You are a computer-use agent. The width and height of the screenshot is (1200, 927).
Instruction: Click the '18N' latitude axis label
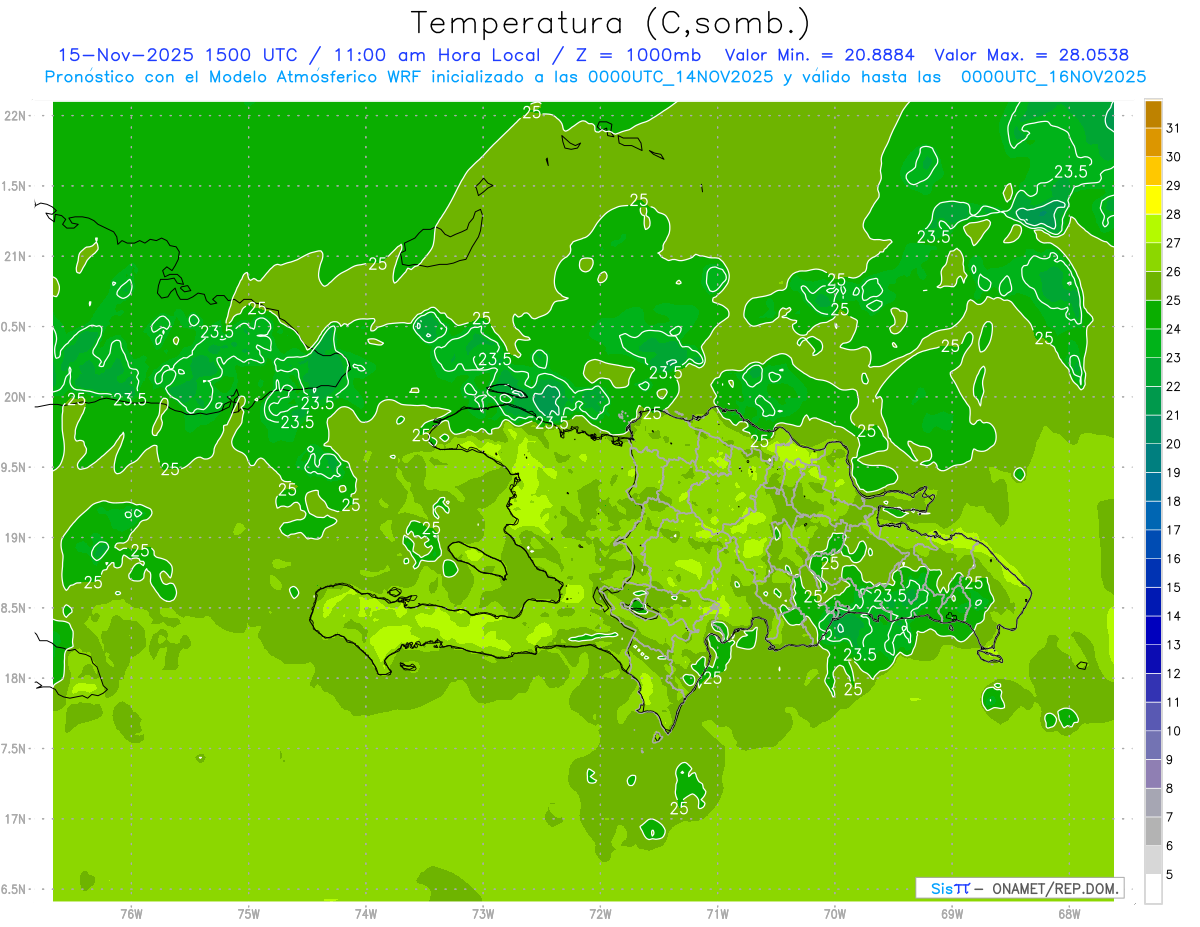click(16, 679)
